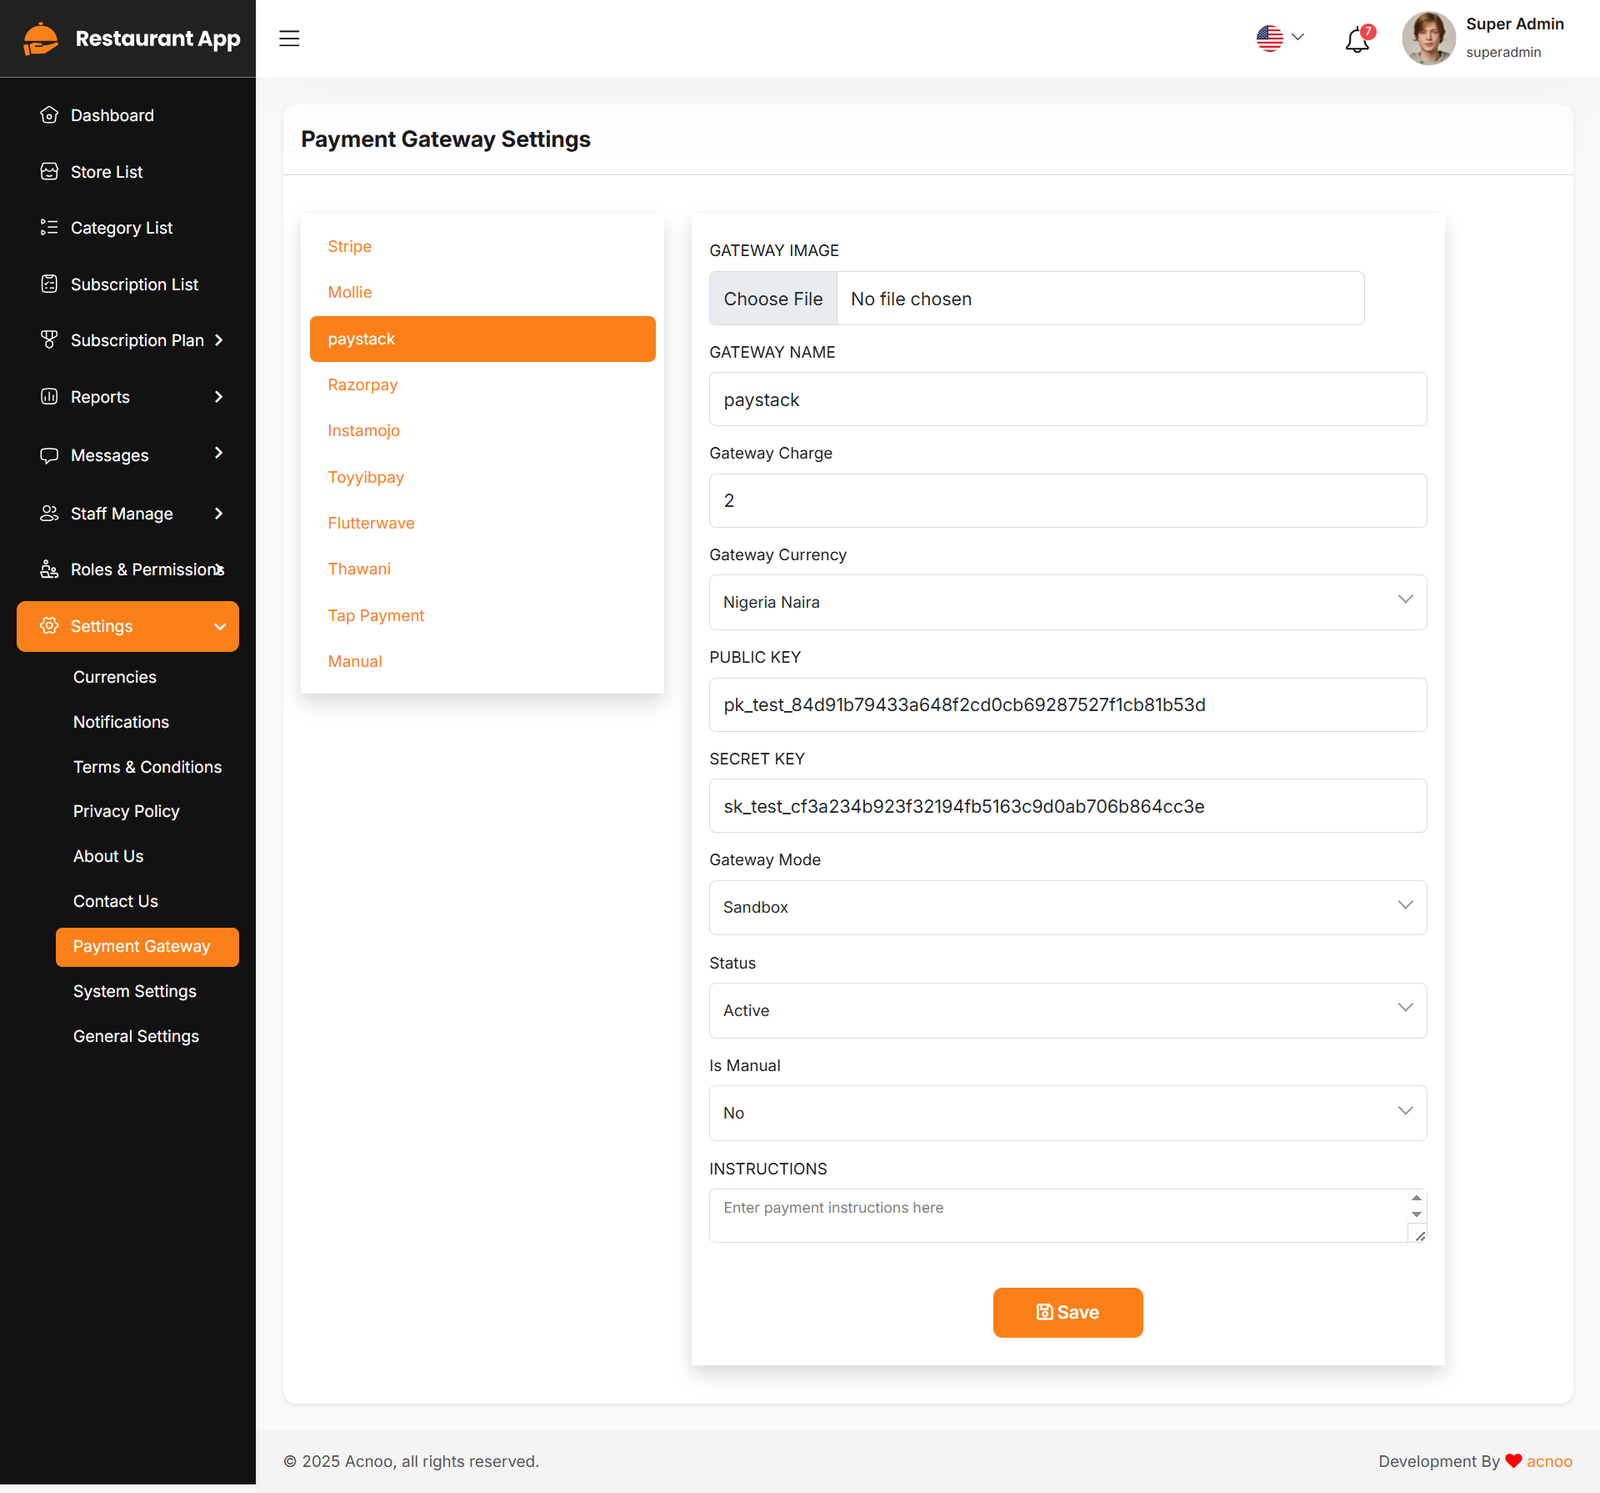Screen dimensions: 1600x1493
Task: Select the Razorpay gateway tab
Action: pyautogui.click(x=363, y=385)
